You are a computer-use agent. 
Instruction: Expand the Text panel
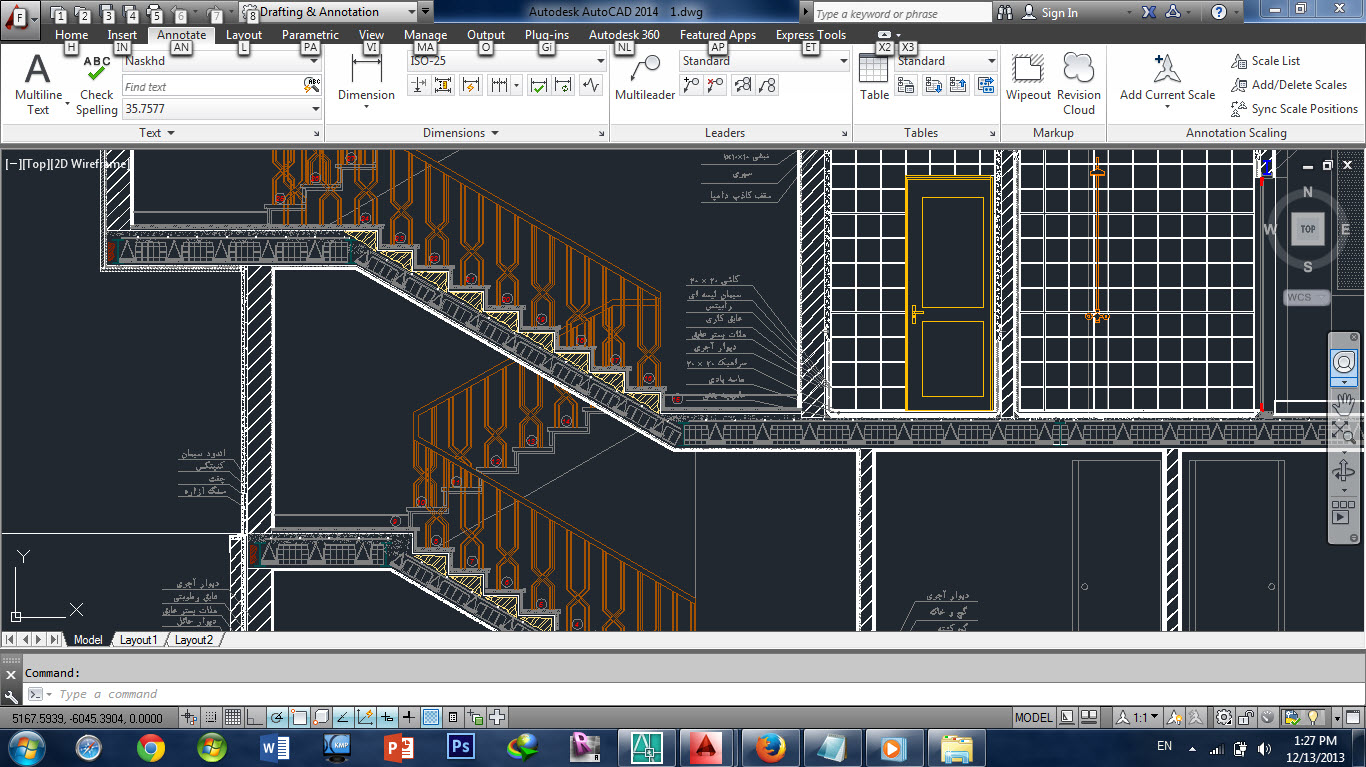pos(157,132)
